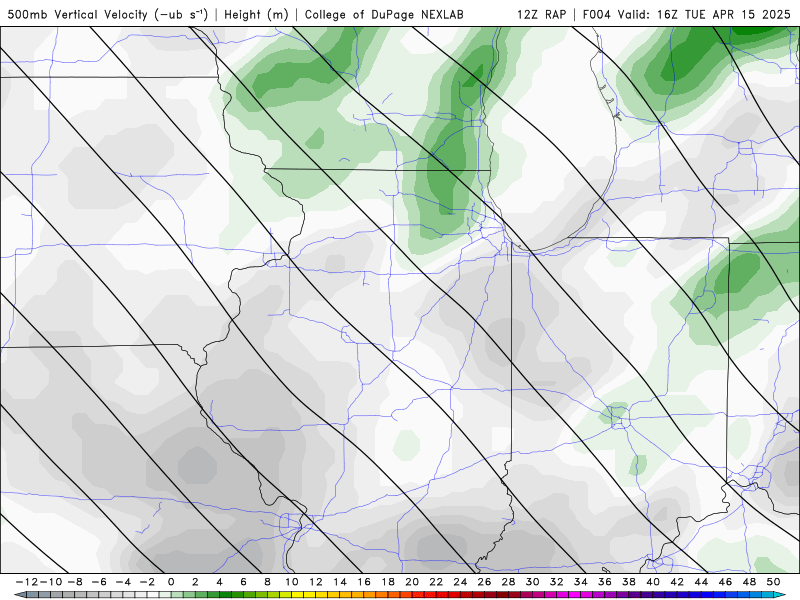Click the '8' colorbar label
This screenshot has width=800, height=600.
[267, 582]
